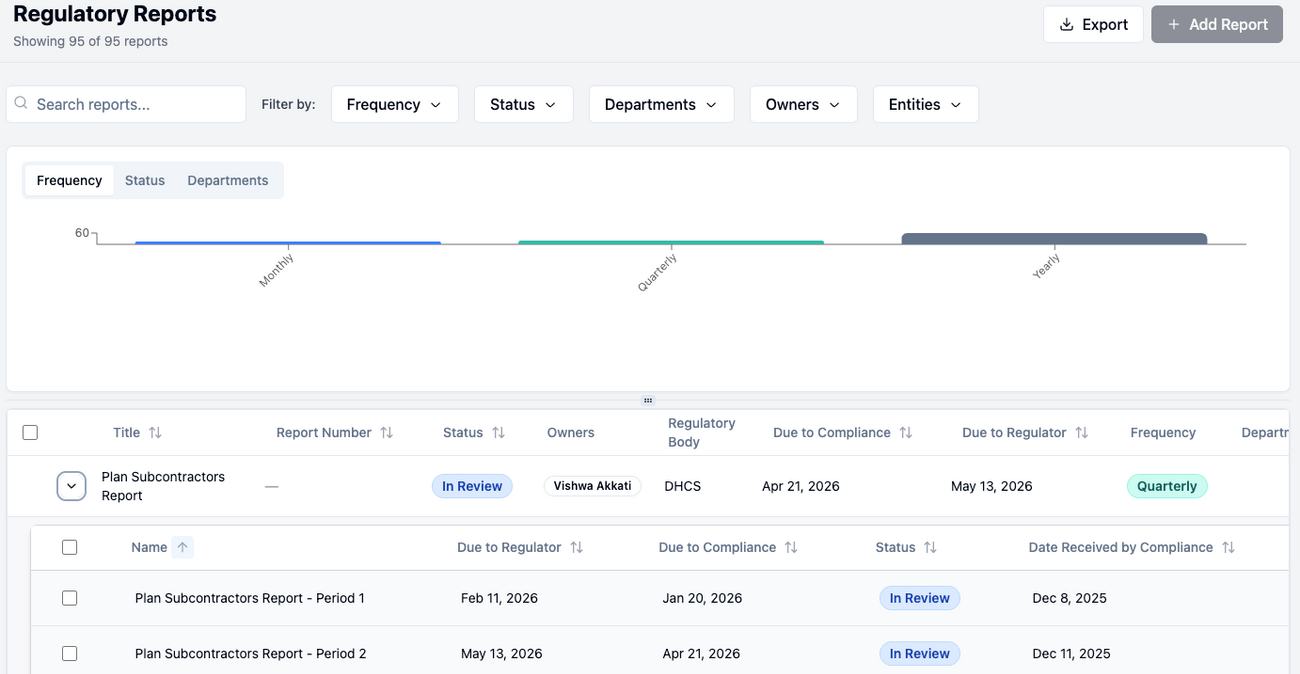Click the sort icon beside Name column
The height and width of the screenshot is (674, 1300).
pos(182,547)
